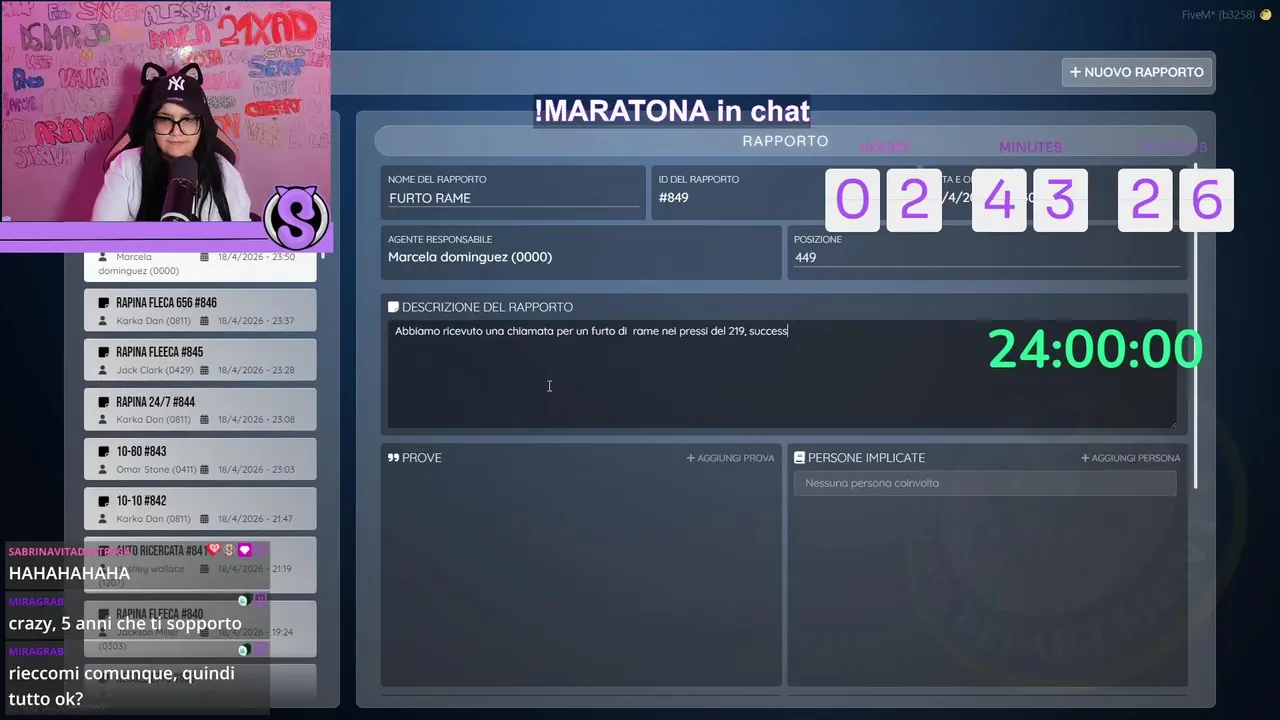Click the report ID value #849
Image resolution: width=1280 pixels, height=720 pixels.
[x=673, y=197]
